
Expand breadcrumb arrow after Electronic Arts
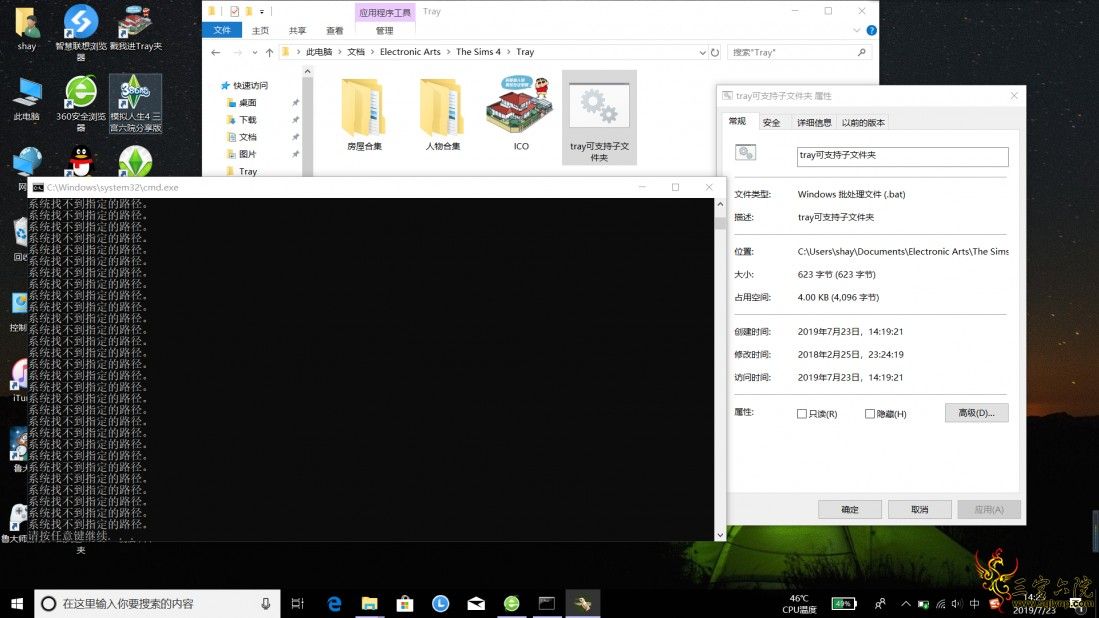(x=449, y=52)
